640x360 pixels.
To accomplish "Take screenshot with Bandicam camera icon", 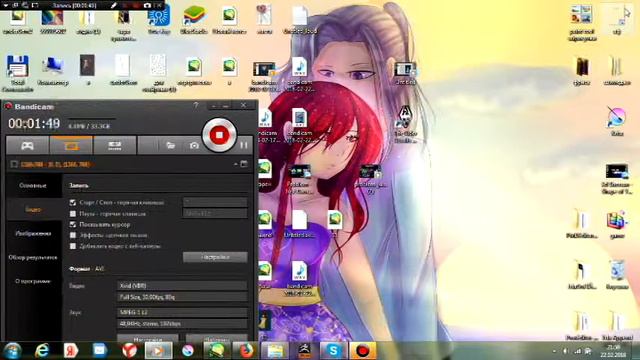I will tap(194, 145).
